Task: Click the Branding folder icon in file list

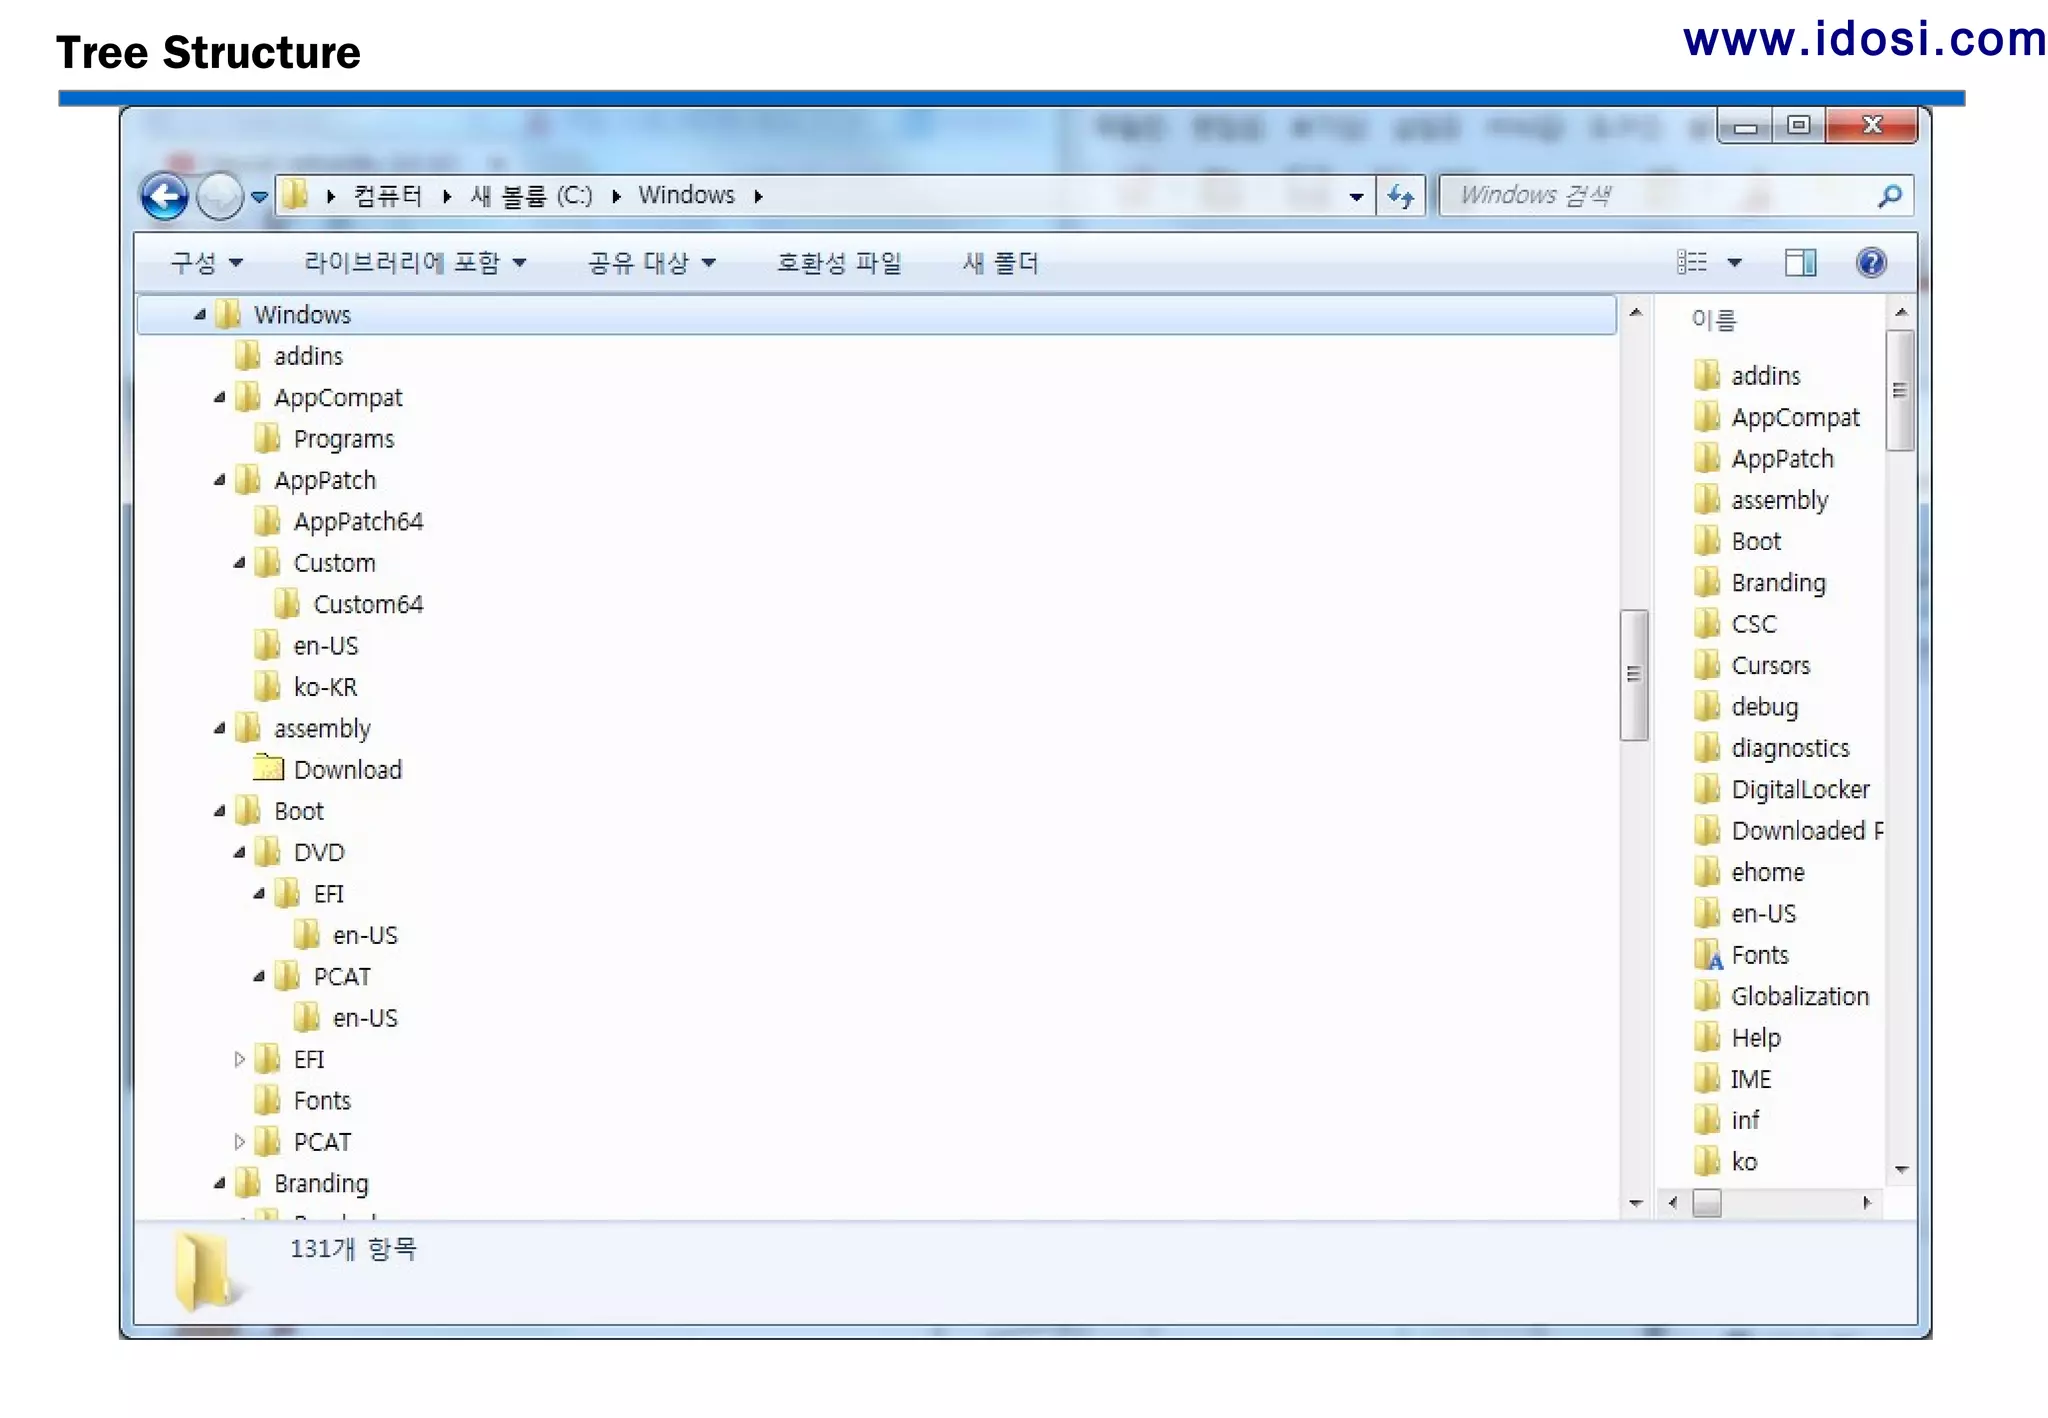Action: click(1707, 582)
